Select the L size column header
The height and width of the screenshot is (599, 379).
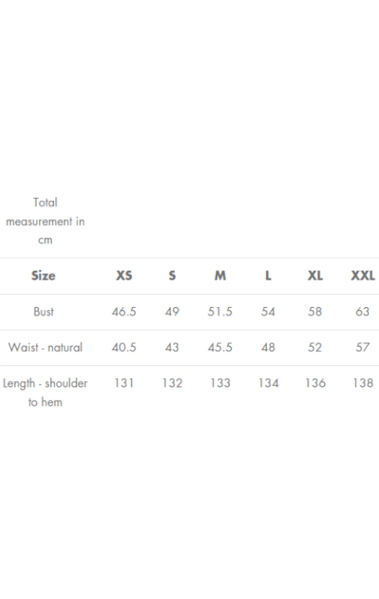[268, 275]
